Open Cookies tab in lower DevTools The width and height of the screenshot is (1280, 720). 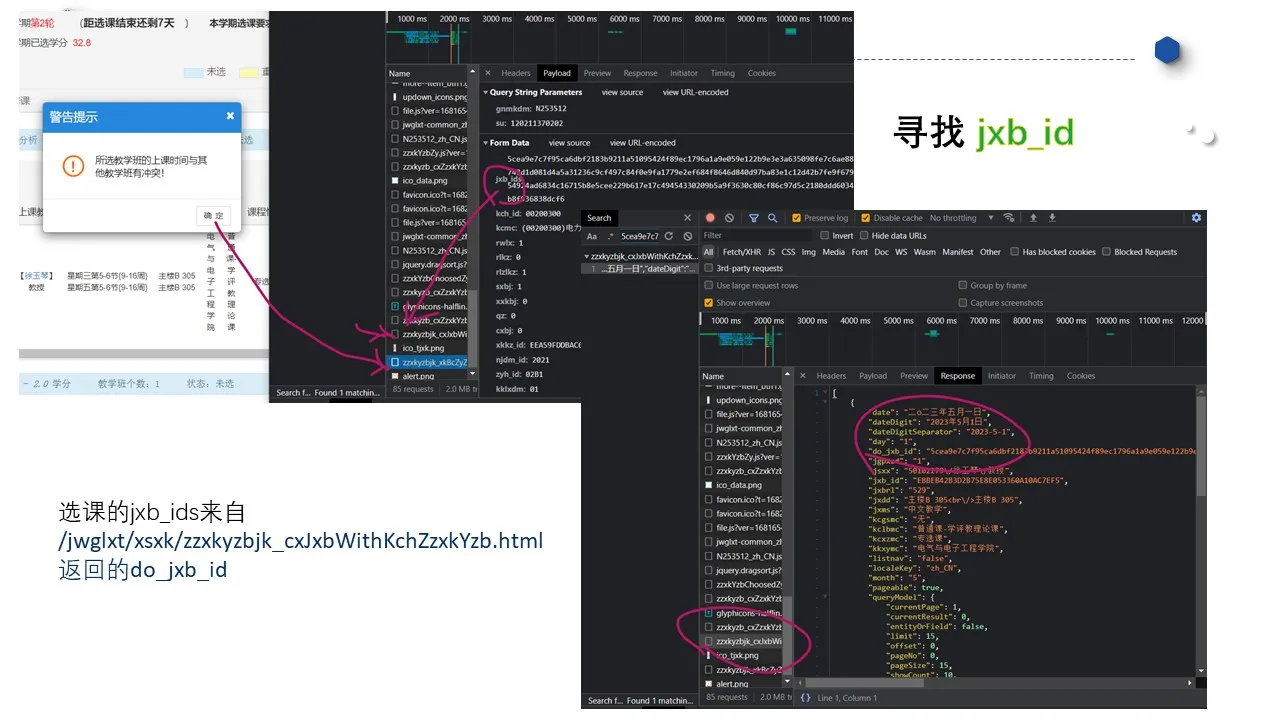[1081, 376]
